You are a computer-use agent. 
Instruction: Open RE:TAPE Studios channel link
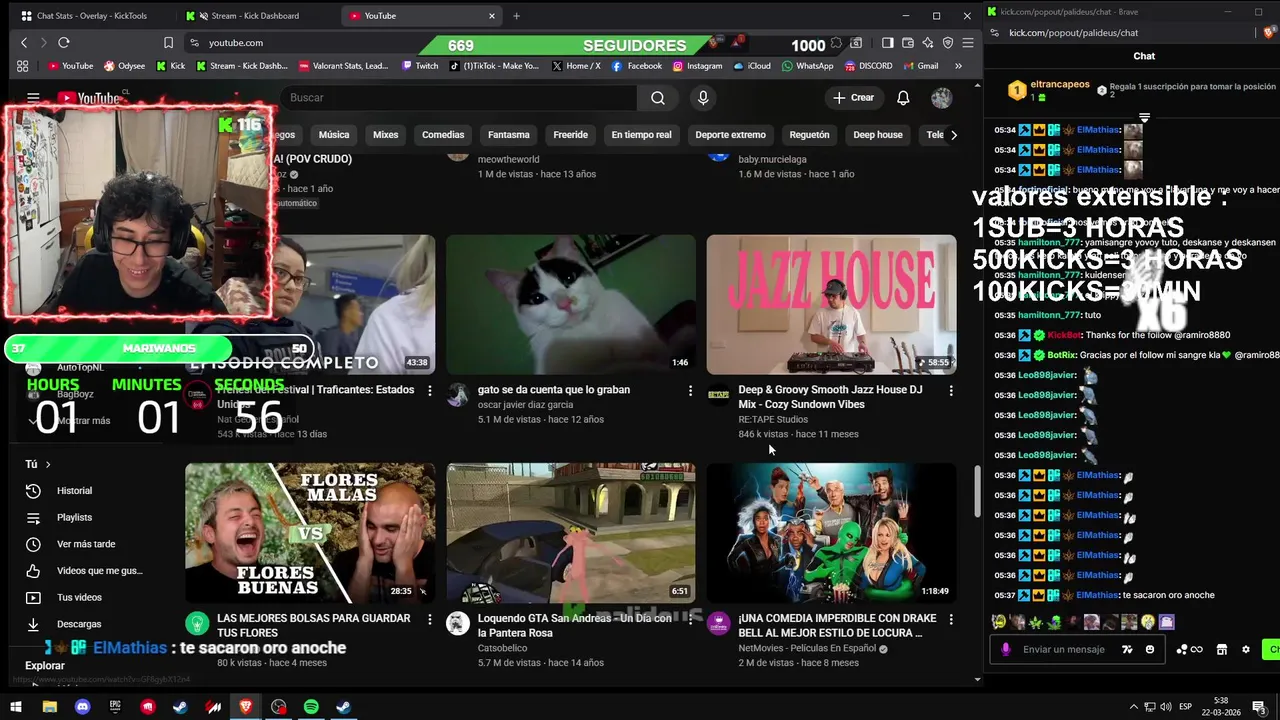point(773,420)
